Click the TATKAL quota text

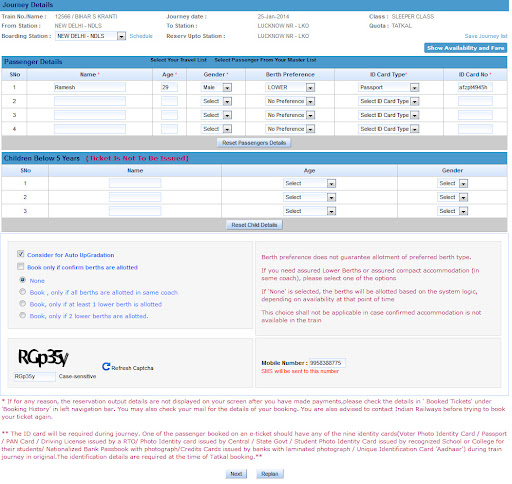click(402, 26)
